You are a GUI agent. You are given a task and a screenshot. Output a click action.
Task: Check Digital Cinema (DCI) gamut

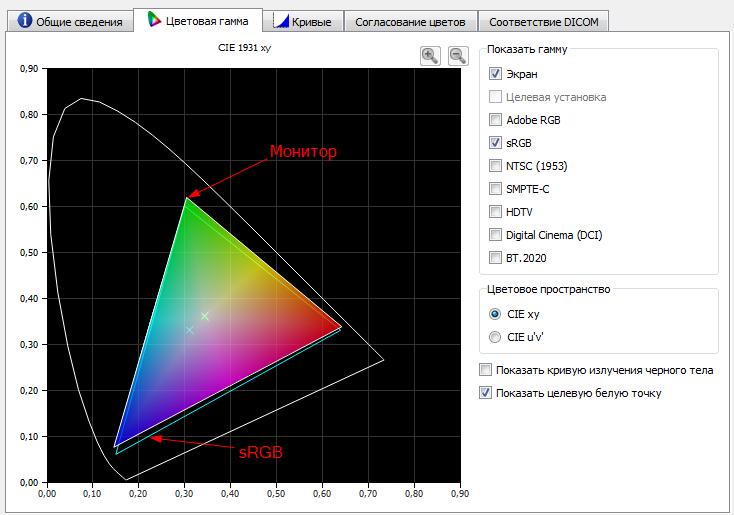495,235
